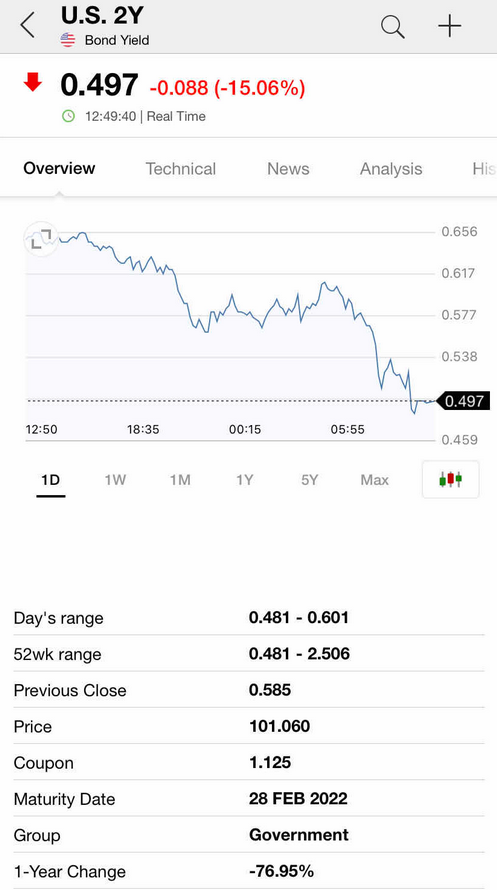The image size is (497, 891).
Task: Tap the Previous Close row
Action: 249,690
